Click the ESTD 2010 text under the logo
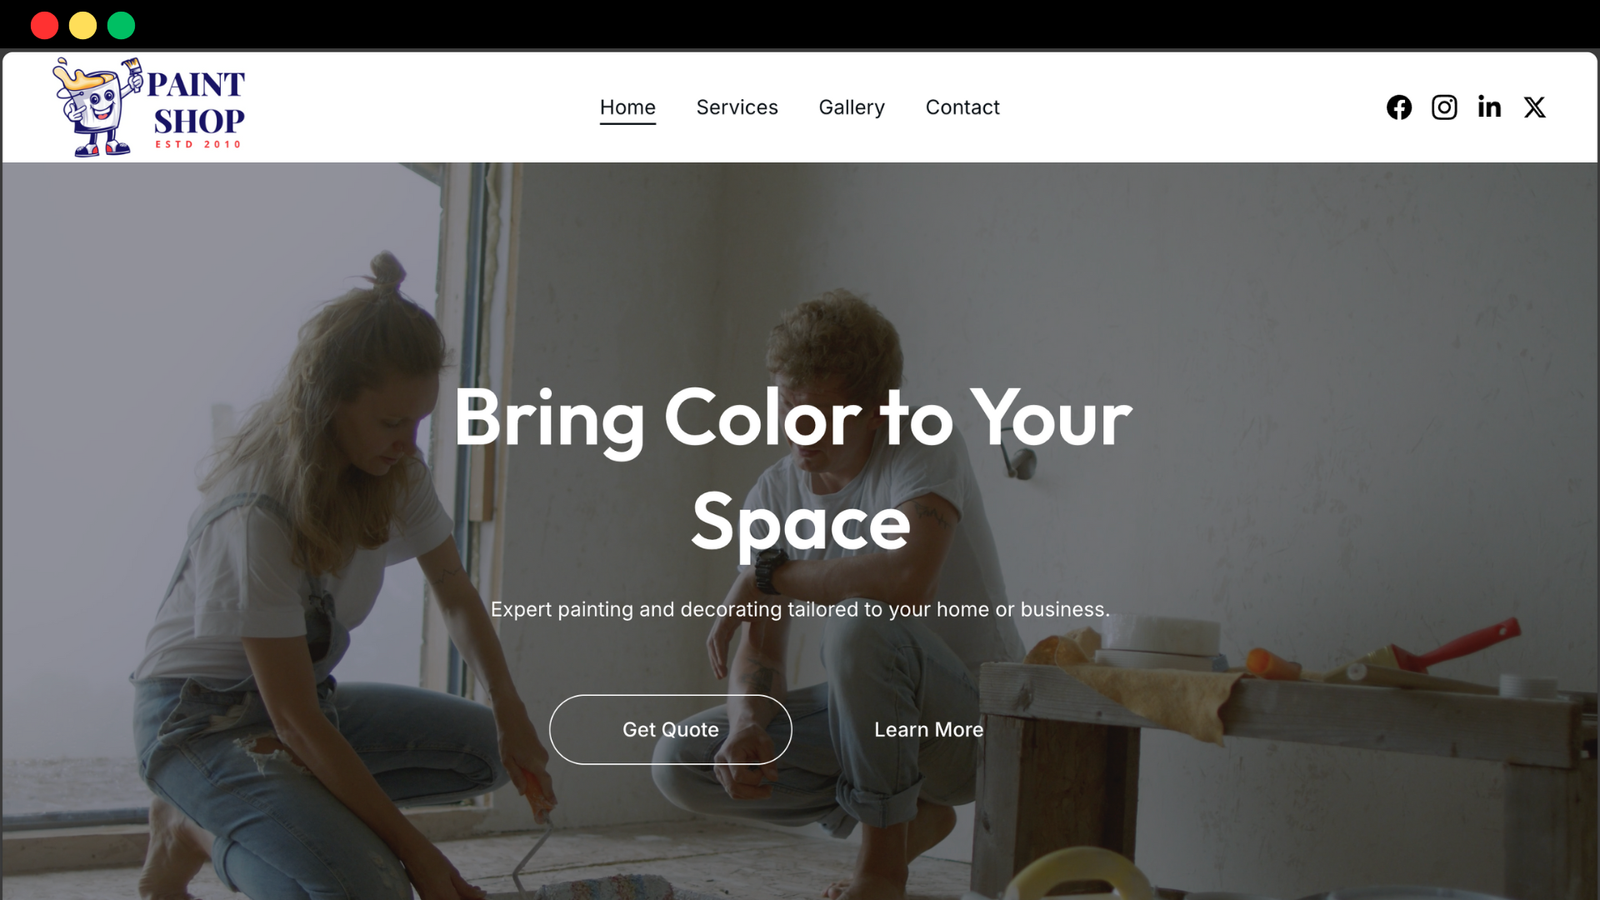This screenshot has width=1600, height=900. pyautogui.click(x=198, y=145)
